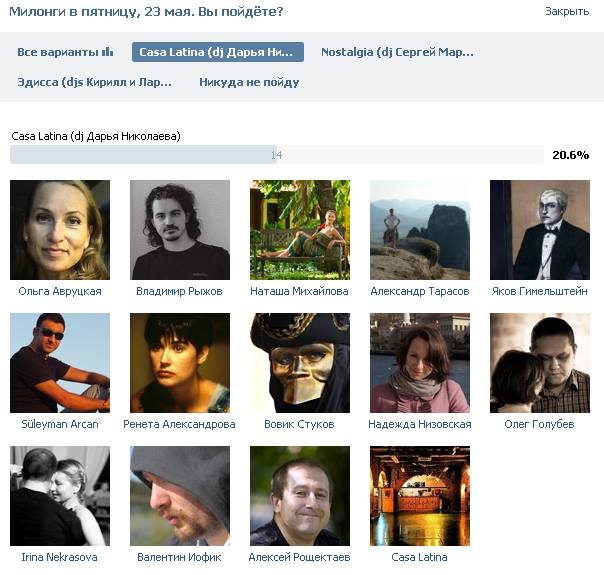Screen dimensions: 604x575
Task: Open Владимир Рыжов's avatar
Action: coord(180,230)
